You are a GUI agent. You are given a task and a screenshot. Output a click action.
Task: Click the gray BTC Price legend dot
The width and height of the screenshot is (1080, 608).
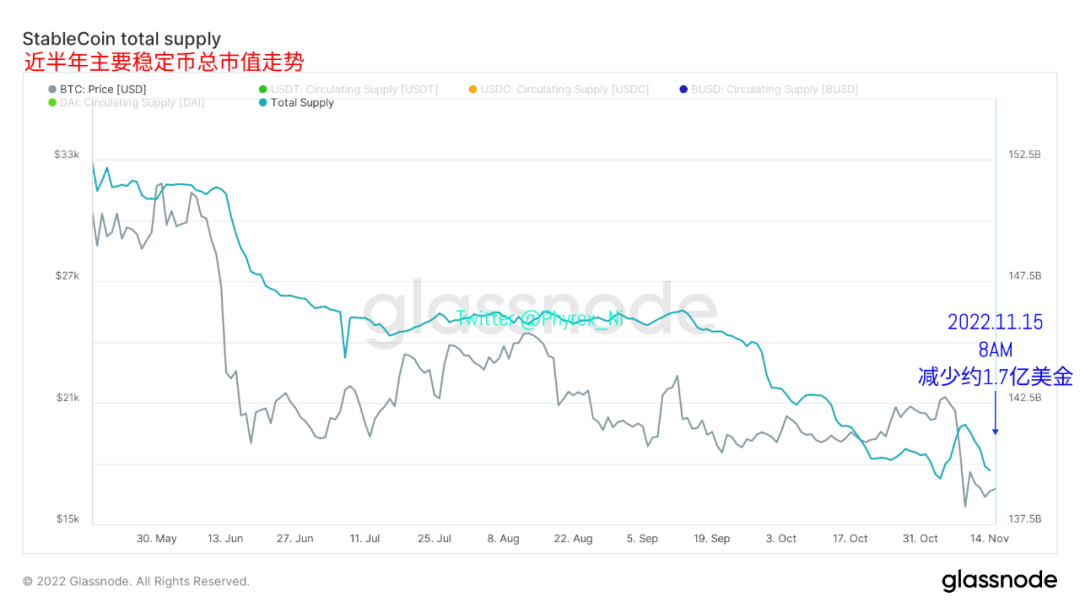coord(51,90)
